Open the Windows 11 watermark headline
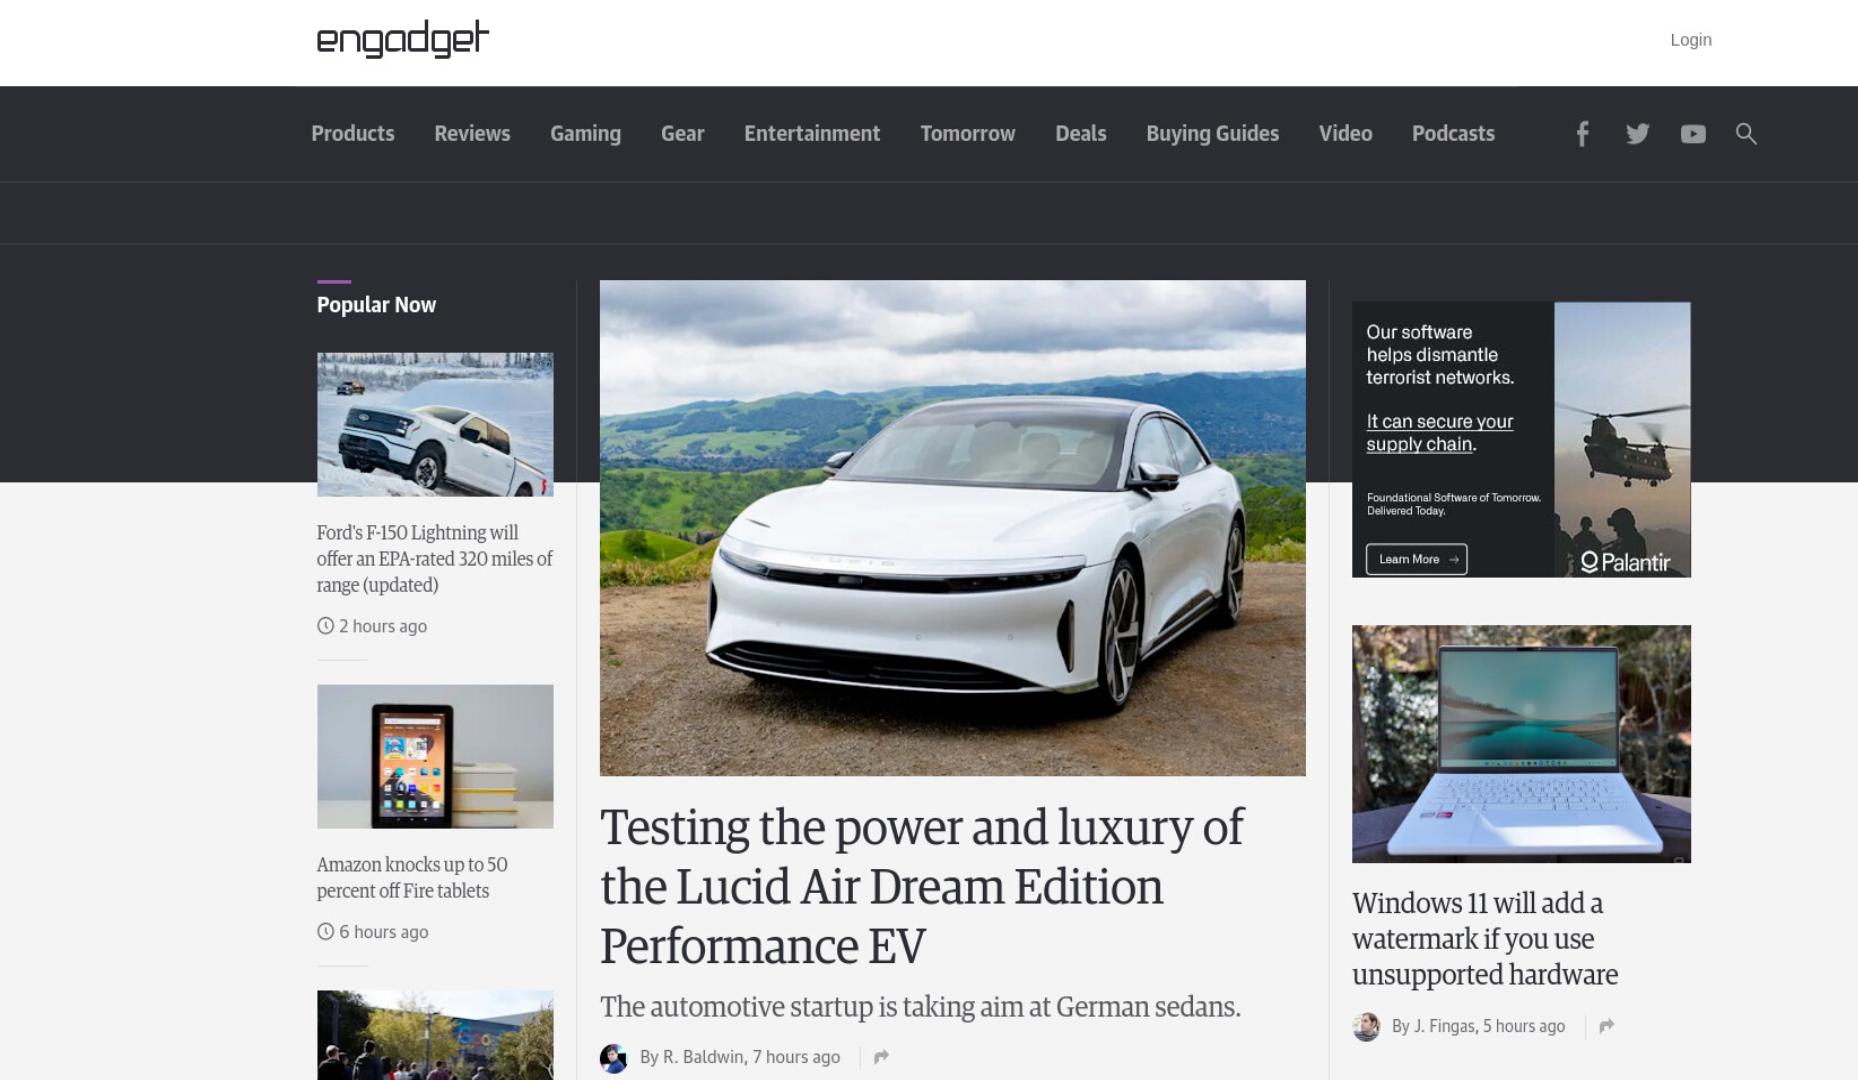This screenshot has width=1858, height=1080. click(1485, 939)
